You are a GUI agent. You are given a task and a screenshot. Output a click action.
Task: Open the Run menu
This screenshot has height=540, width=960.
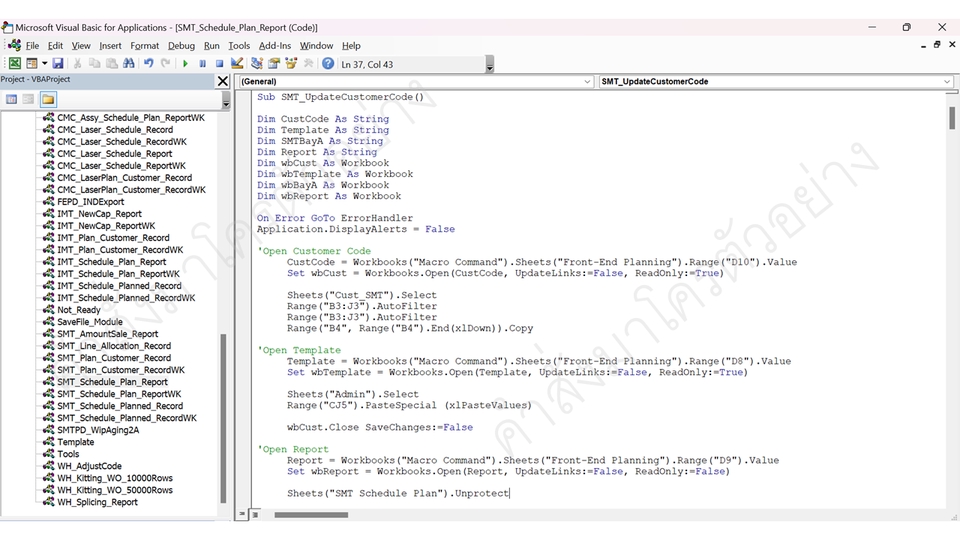pyautogui.click(x=212, y=46)
